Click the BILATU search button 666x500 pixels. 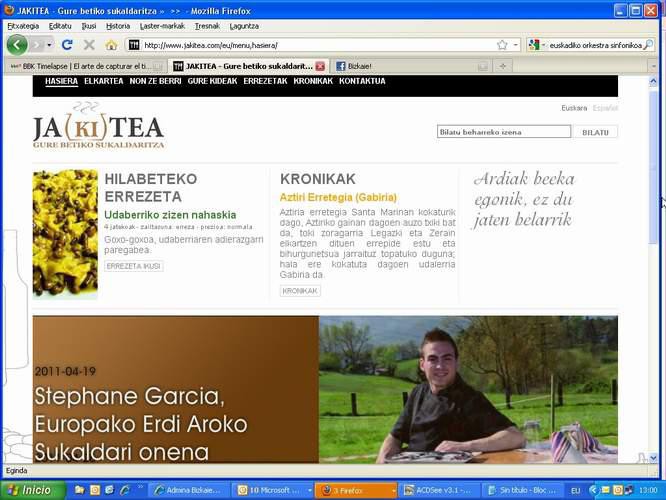(595, 132)
